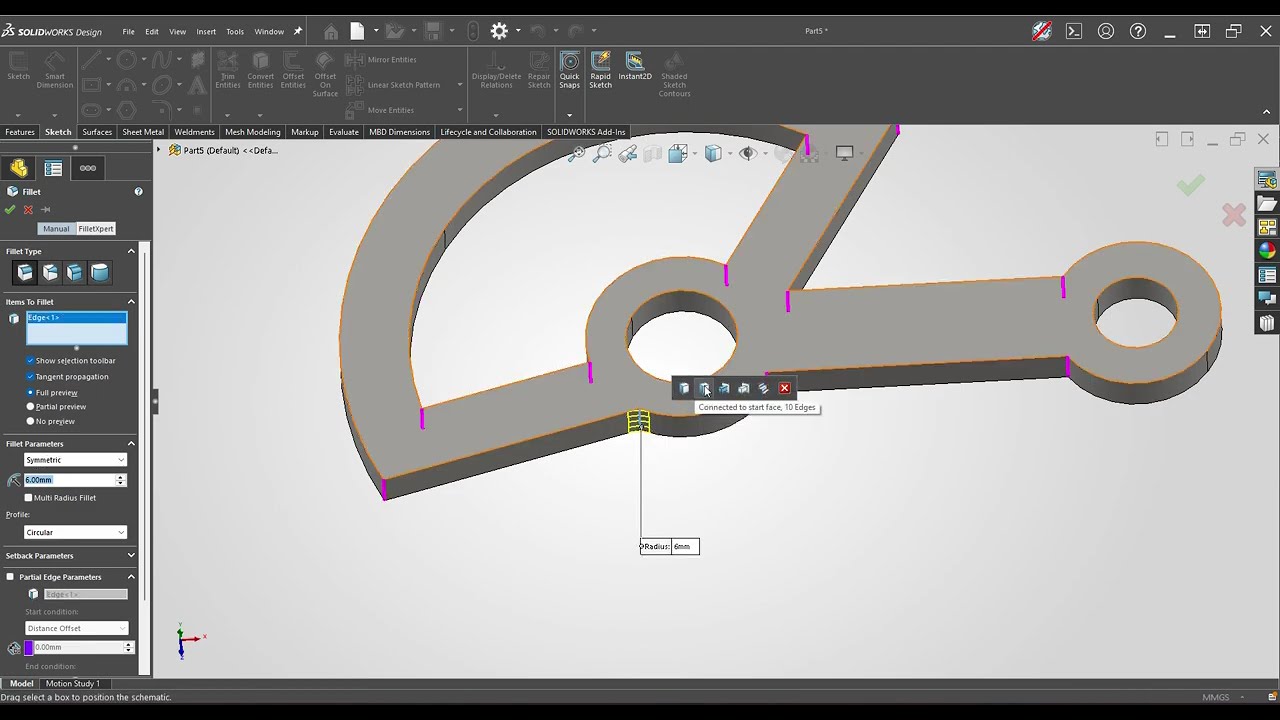Select Full preview radio button
The height and width of the screenshot is (720, 1280).
point(30,393)
